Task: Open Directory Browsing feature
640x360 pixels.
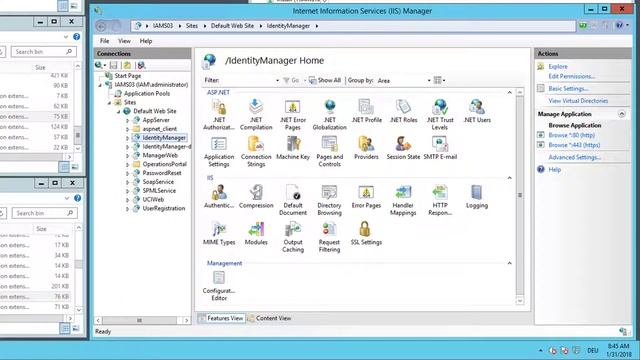Action: (x=329, y=200)
